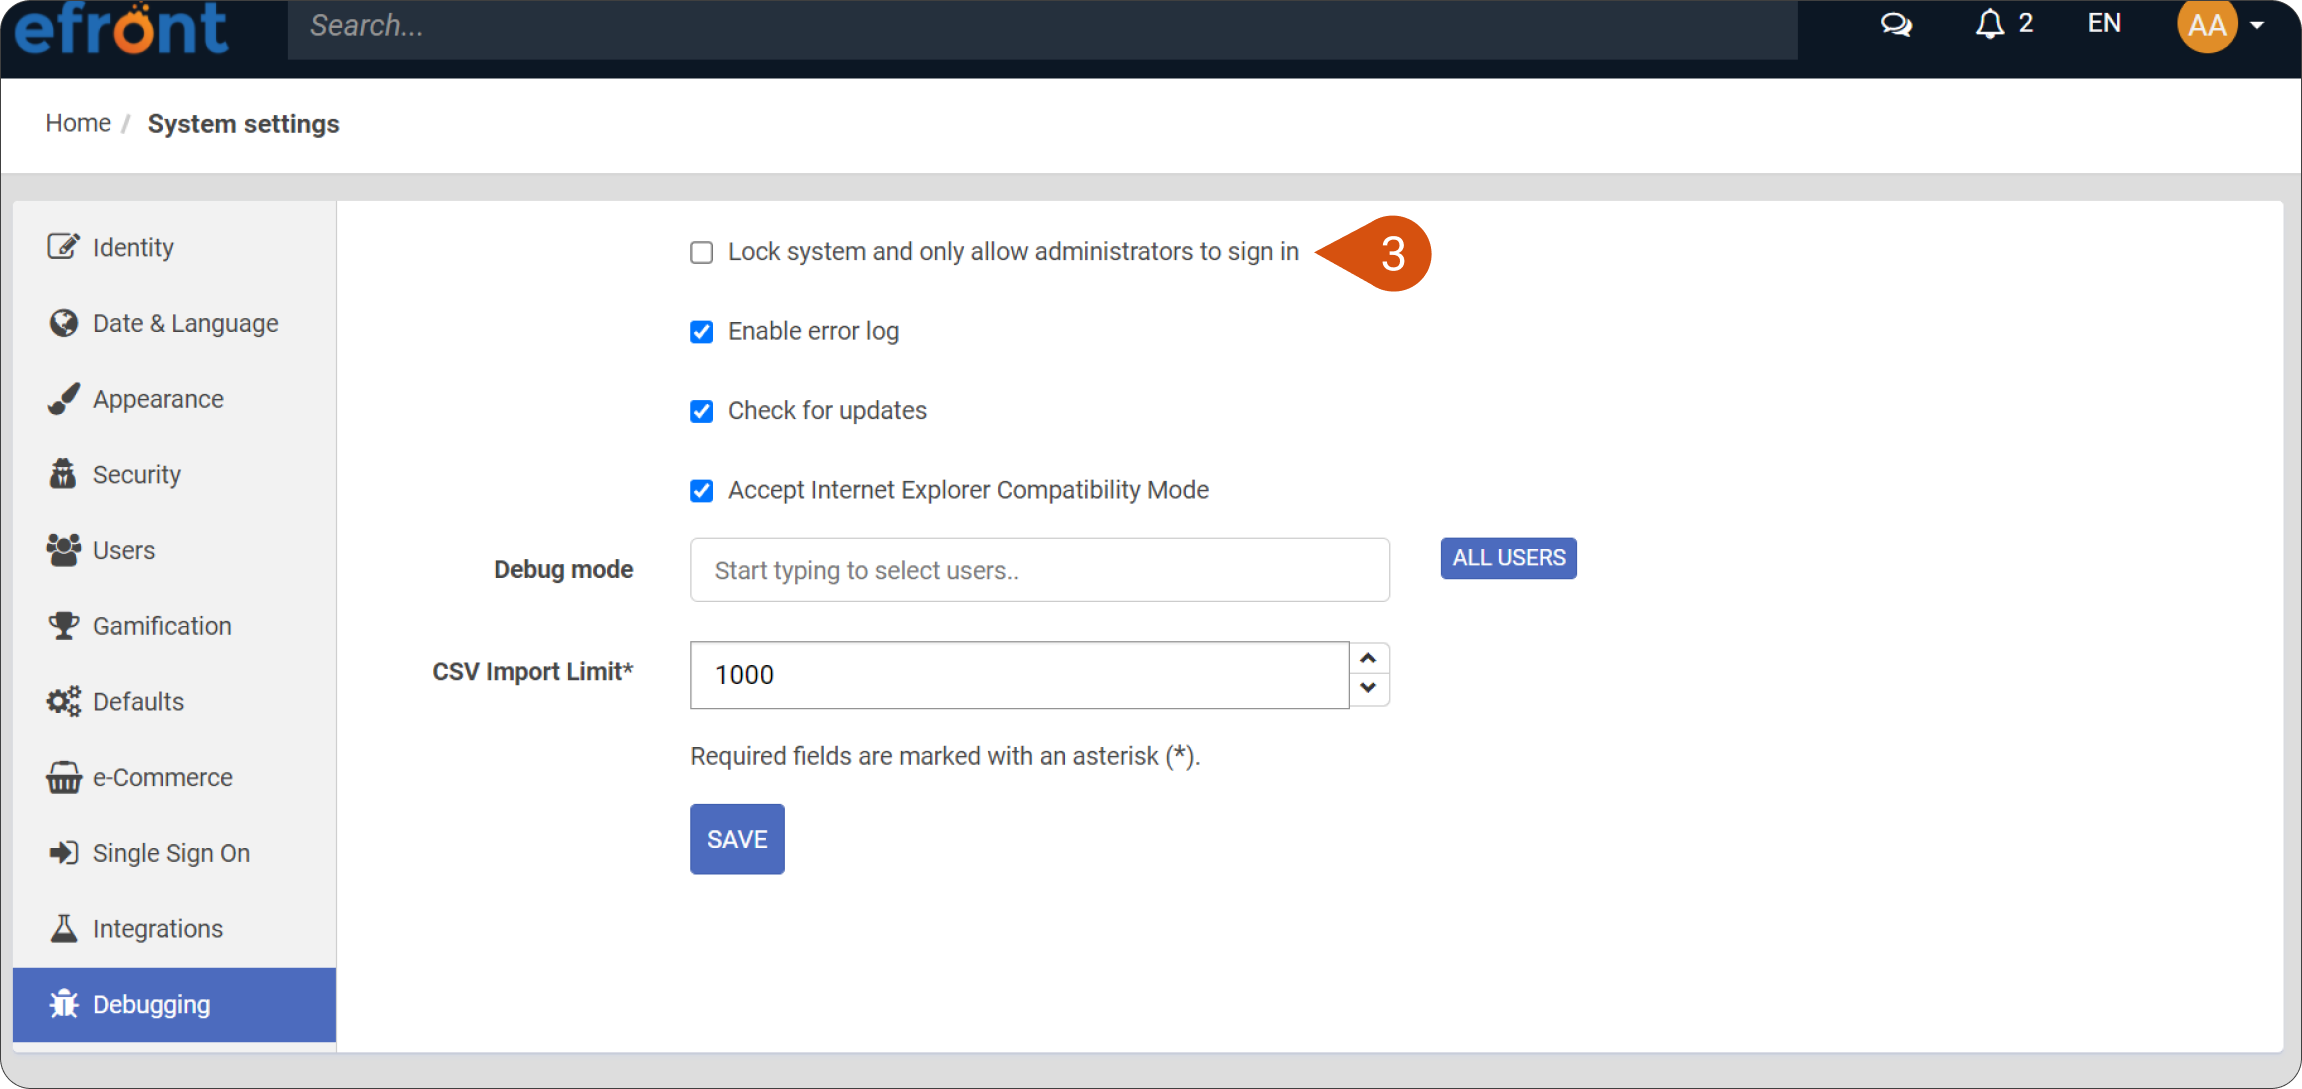Viewport: 2302px width, 1089px height.
Task: Click the 'Enable error log' label text
Action: [813, 331]
